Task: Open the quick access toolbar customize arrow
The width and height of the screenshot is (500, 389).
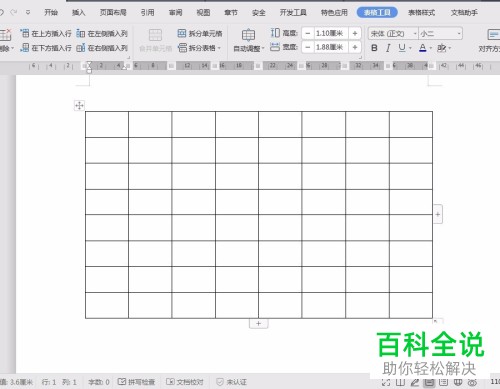Action: point(28,13)
